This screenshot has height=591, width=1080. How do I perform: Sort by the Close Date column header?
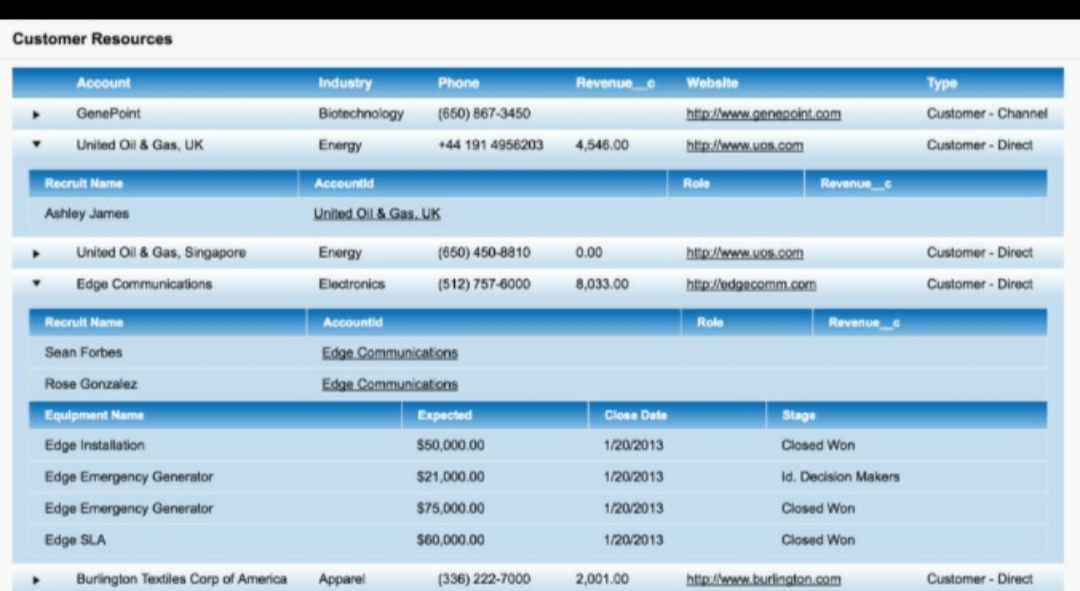635,415
